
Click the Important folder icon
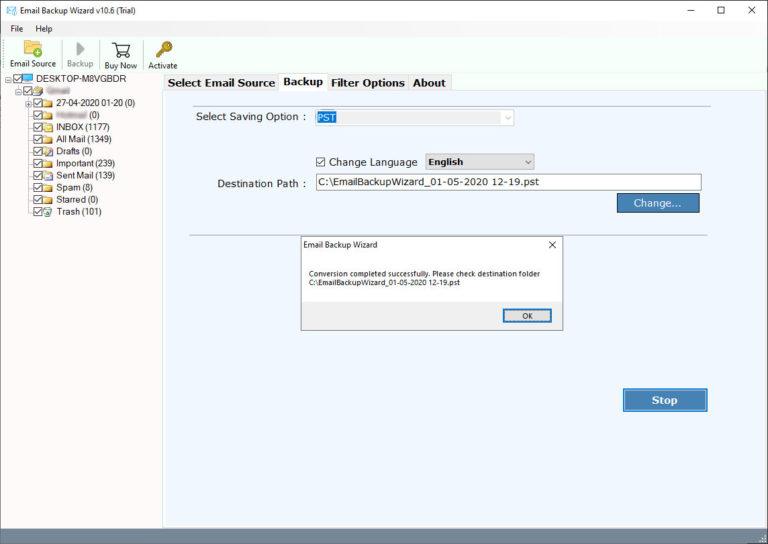[x=48, y=164]
